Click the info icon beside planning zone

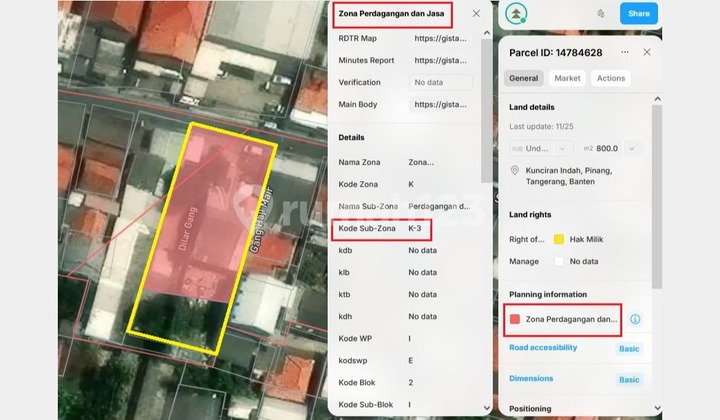(x=635, y=319)
